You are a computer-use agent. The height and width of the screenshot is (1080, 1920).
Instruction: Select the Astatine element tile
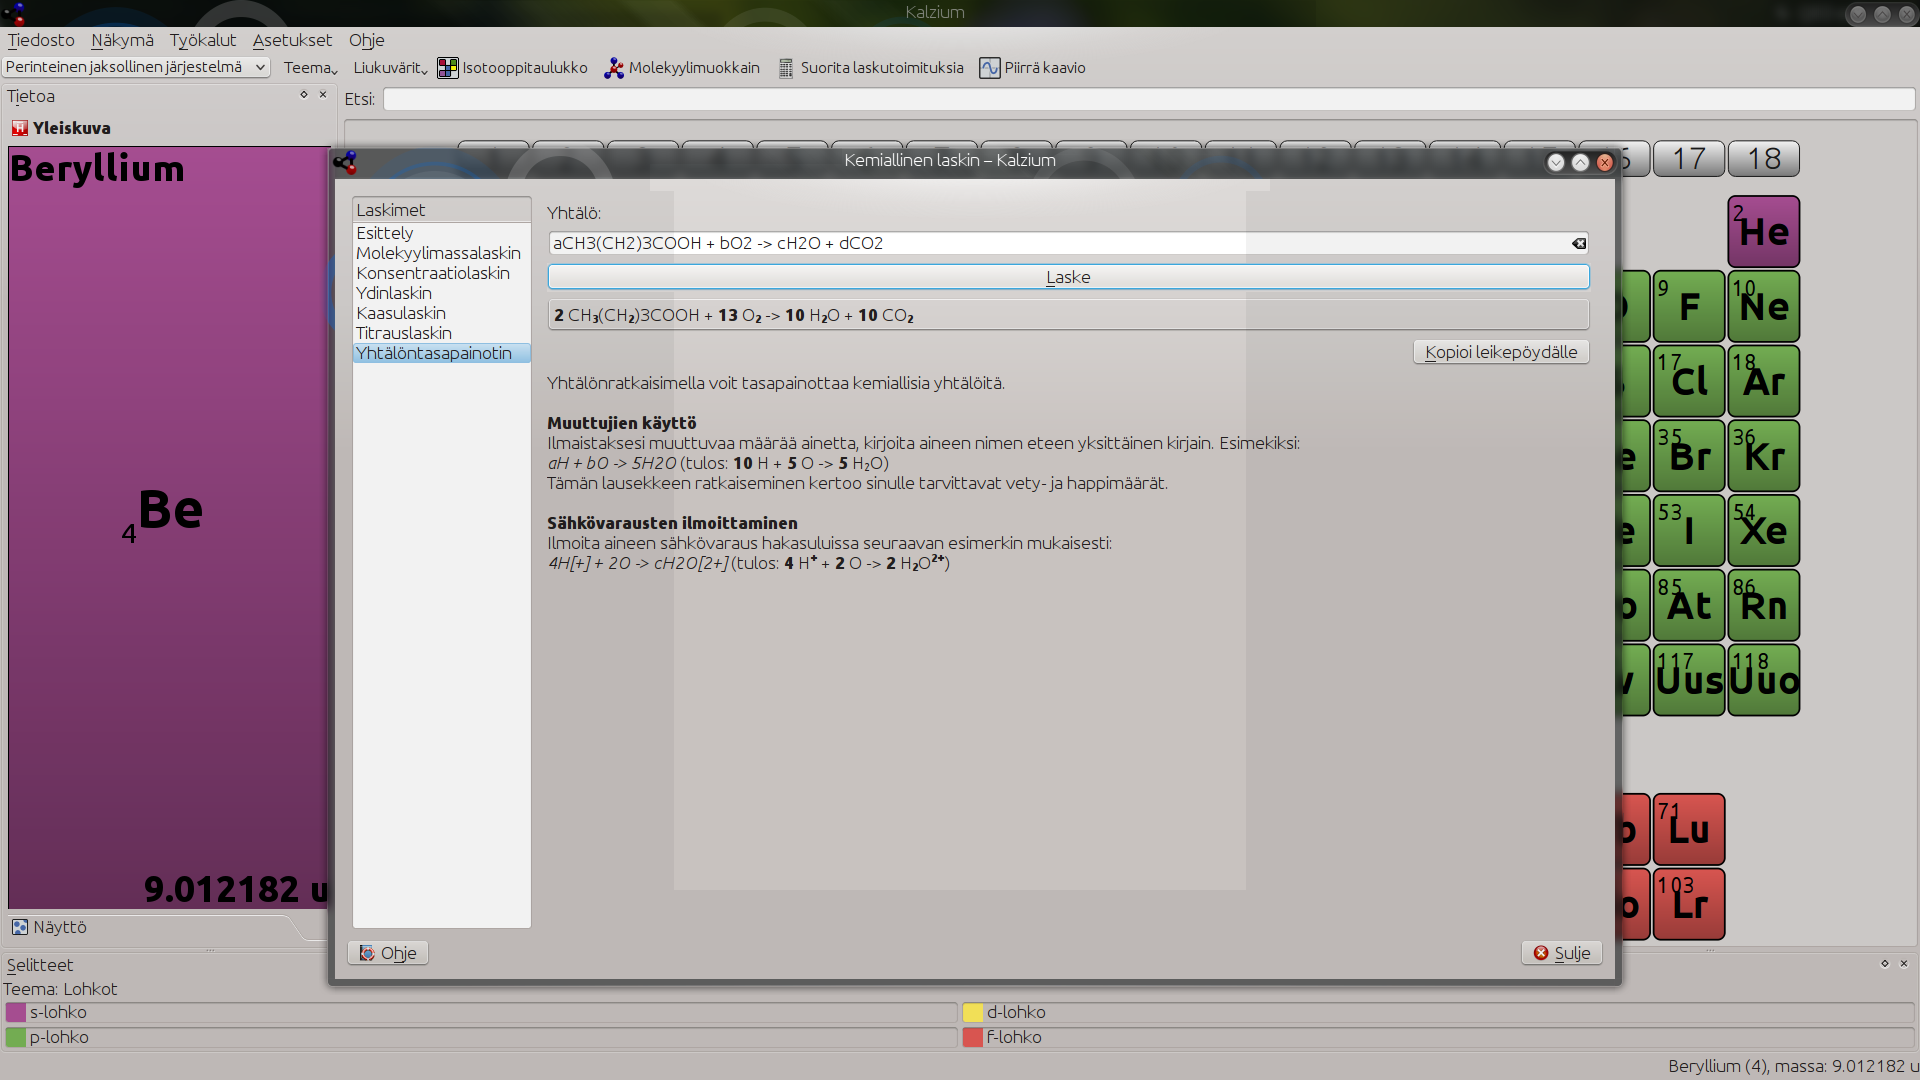[x=1689, y=605]
